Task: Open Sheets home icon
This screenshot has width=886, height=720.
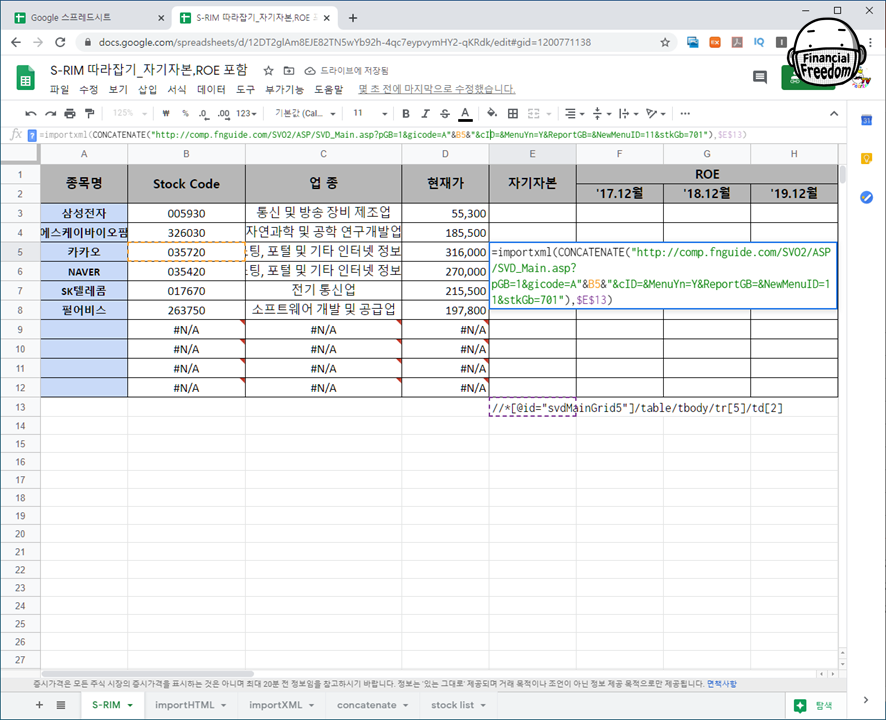Action: 25,78
